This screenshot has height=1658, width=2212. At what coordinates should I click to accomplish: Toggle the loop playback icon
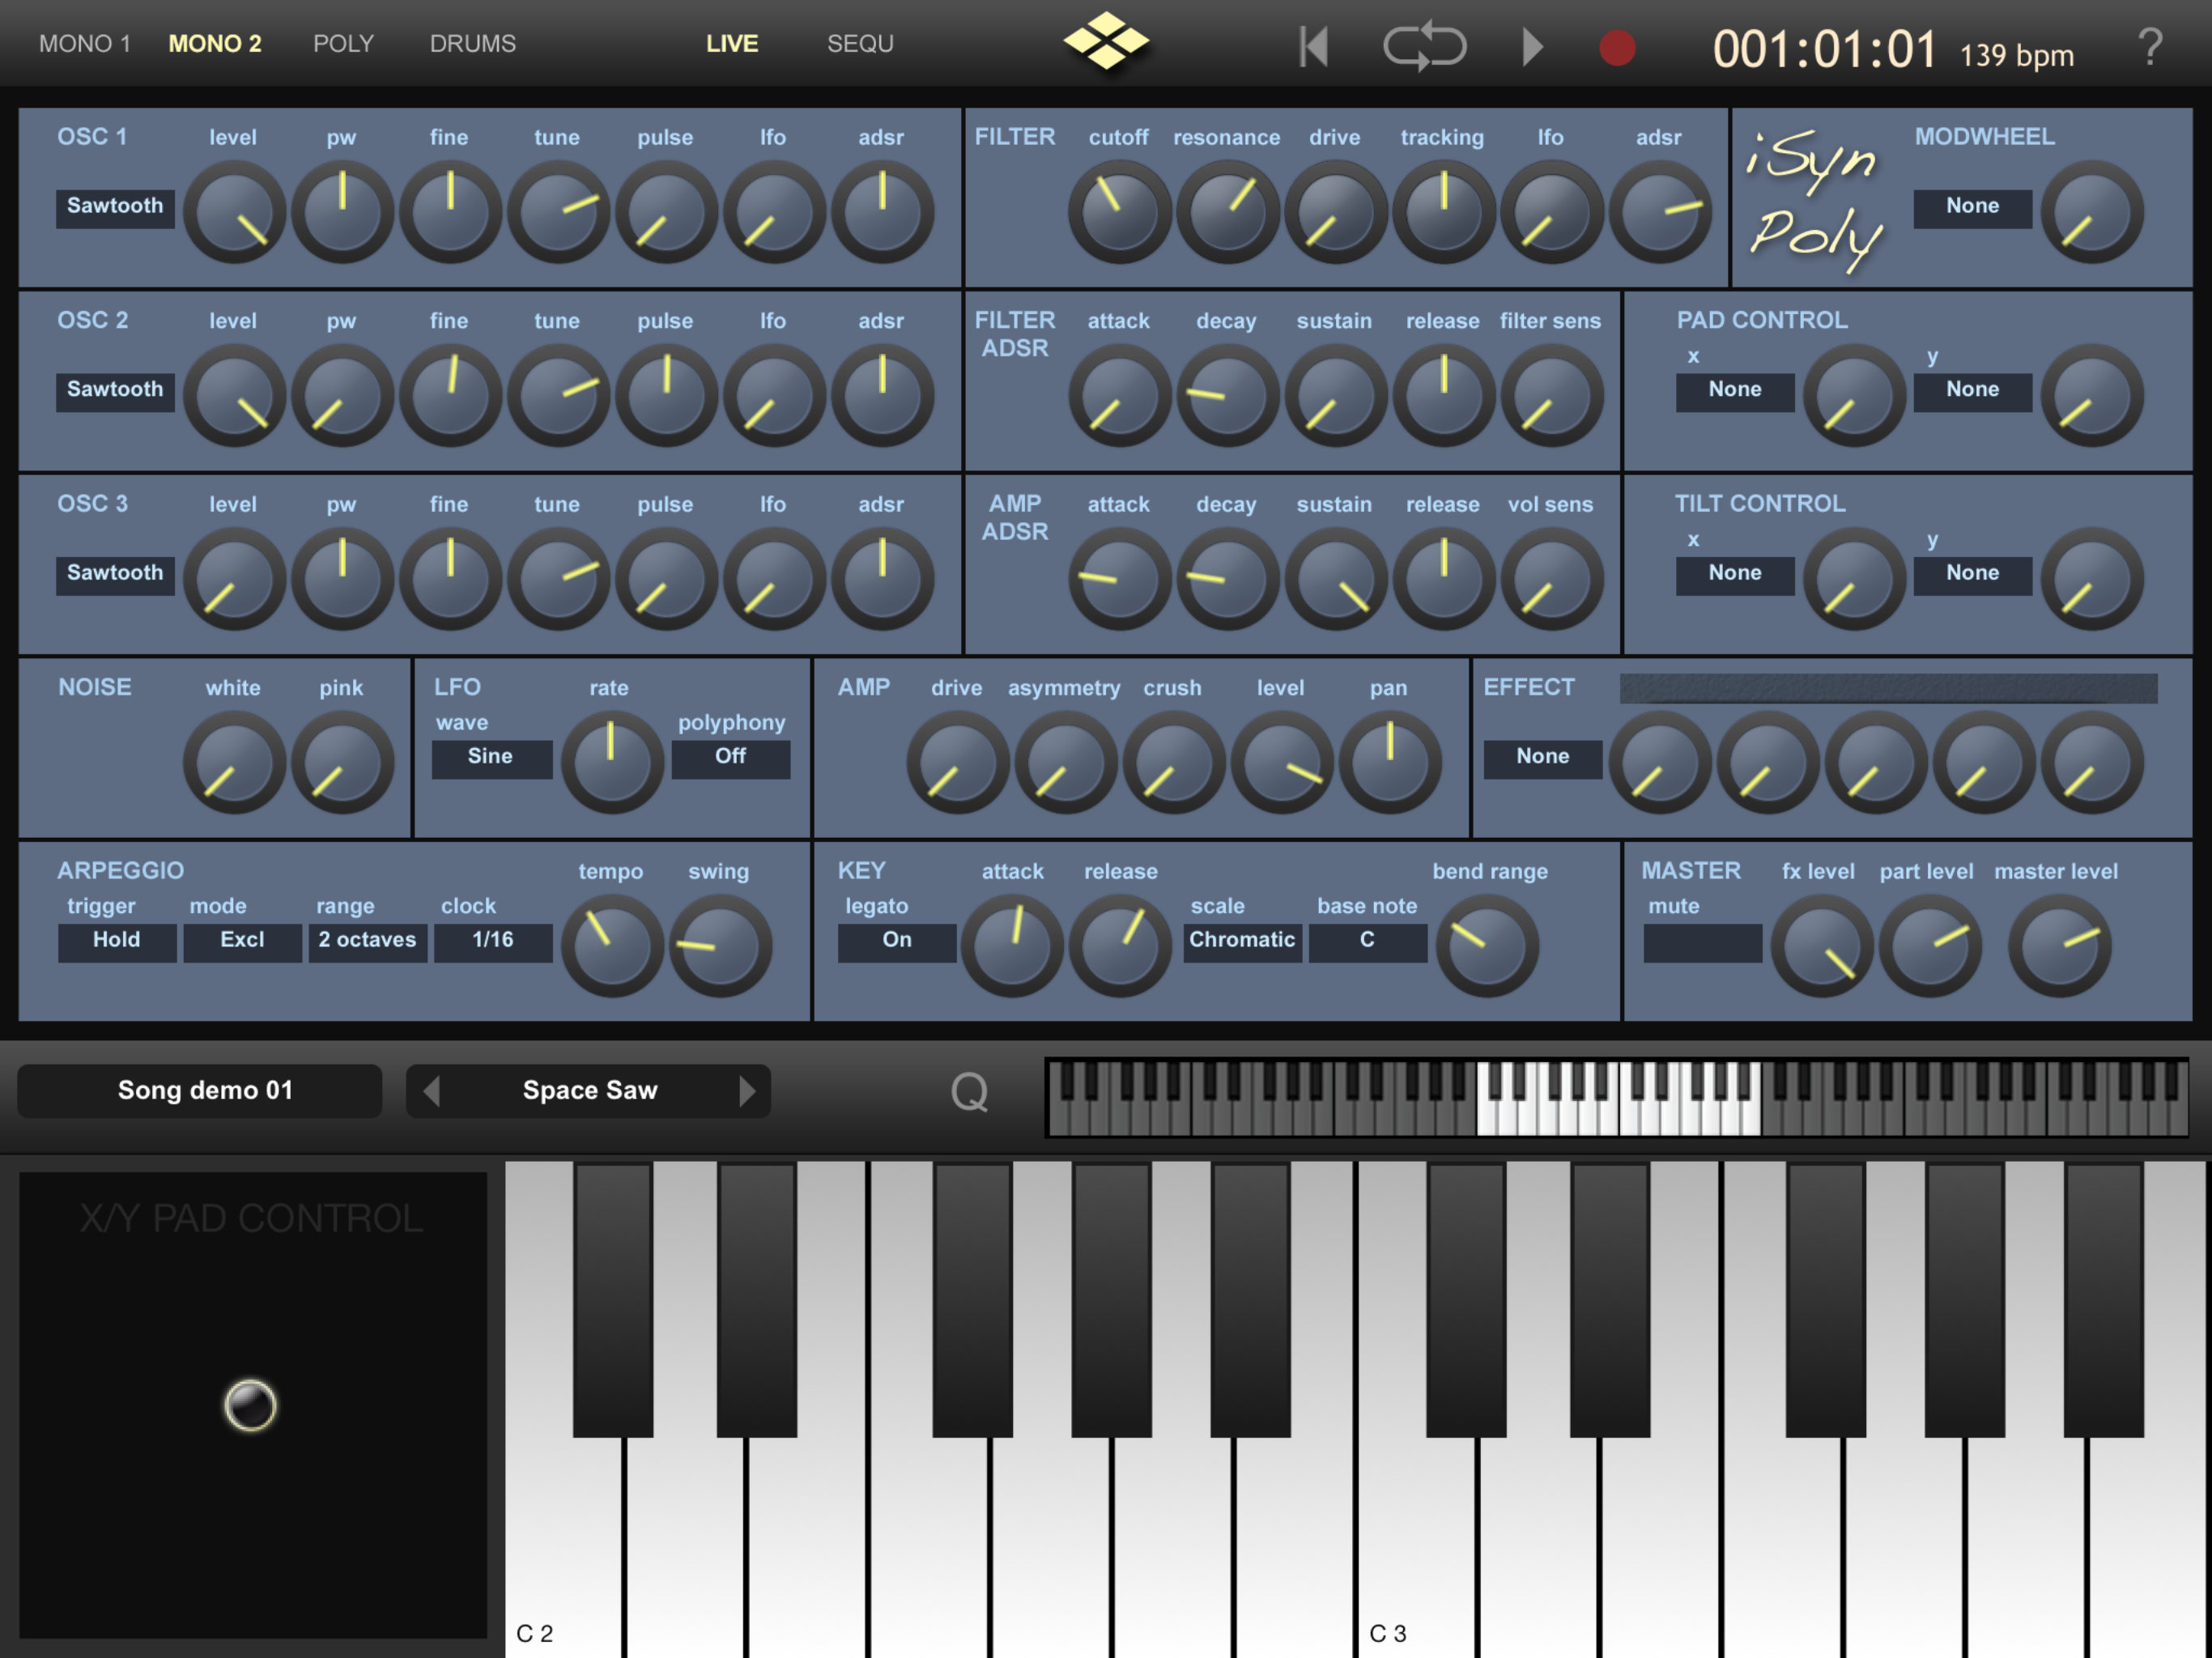click(x=1424, y=47)
